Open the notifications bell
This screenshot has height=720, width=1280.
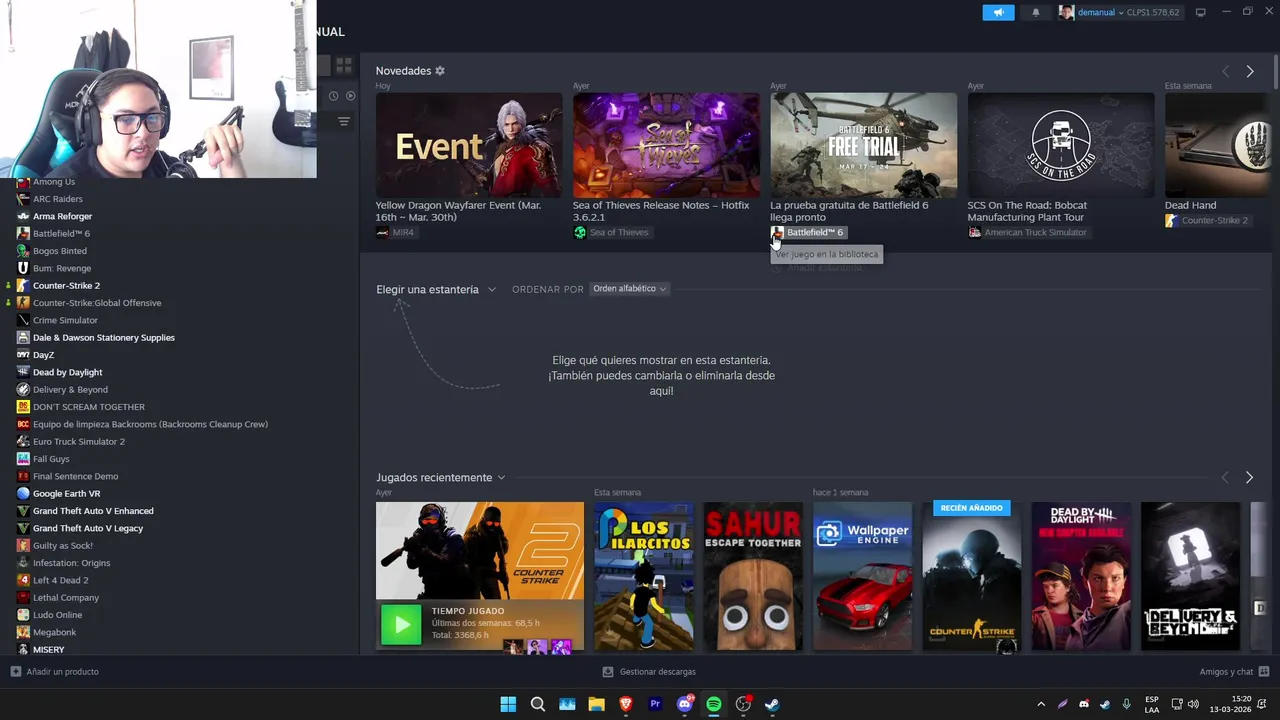1035,12
